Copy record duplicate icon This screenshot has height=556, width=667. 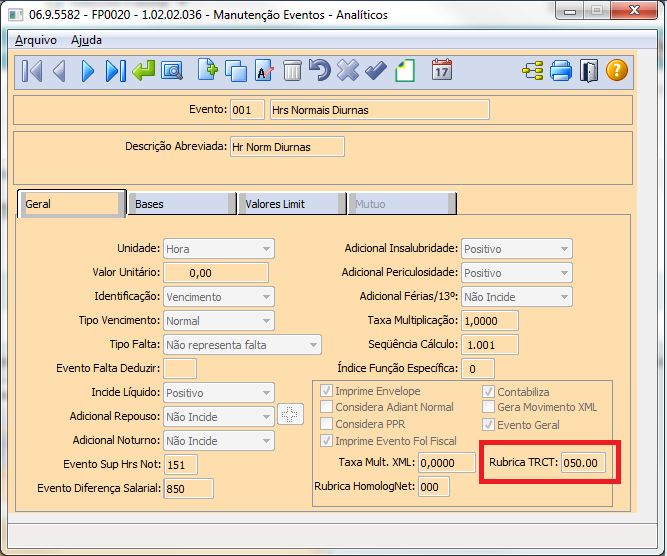click(x=236, y=71)
